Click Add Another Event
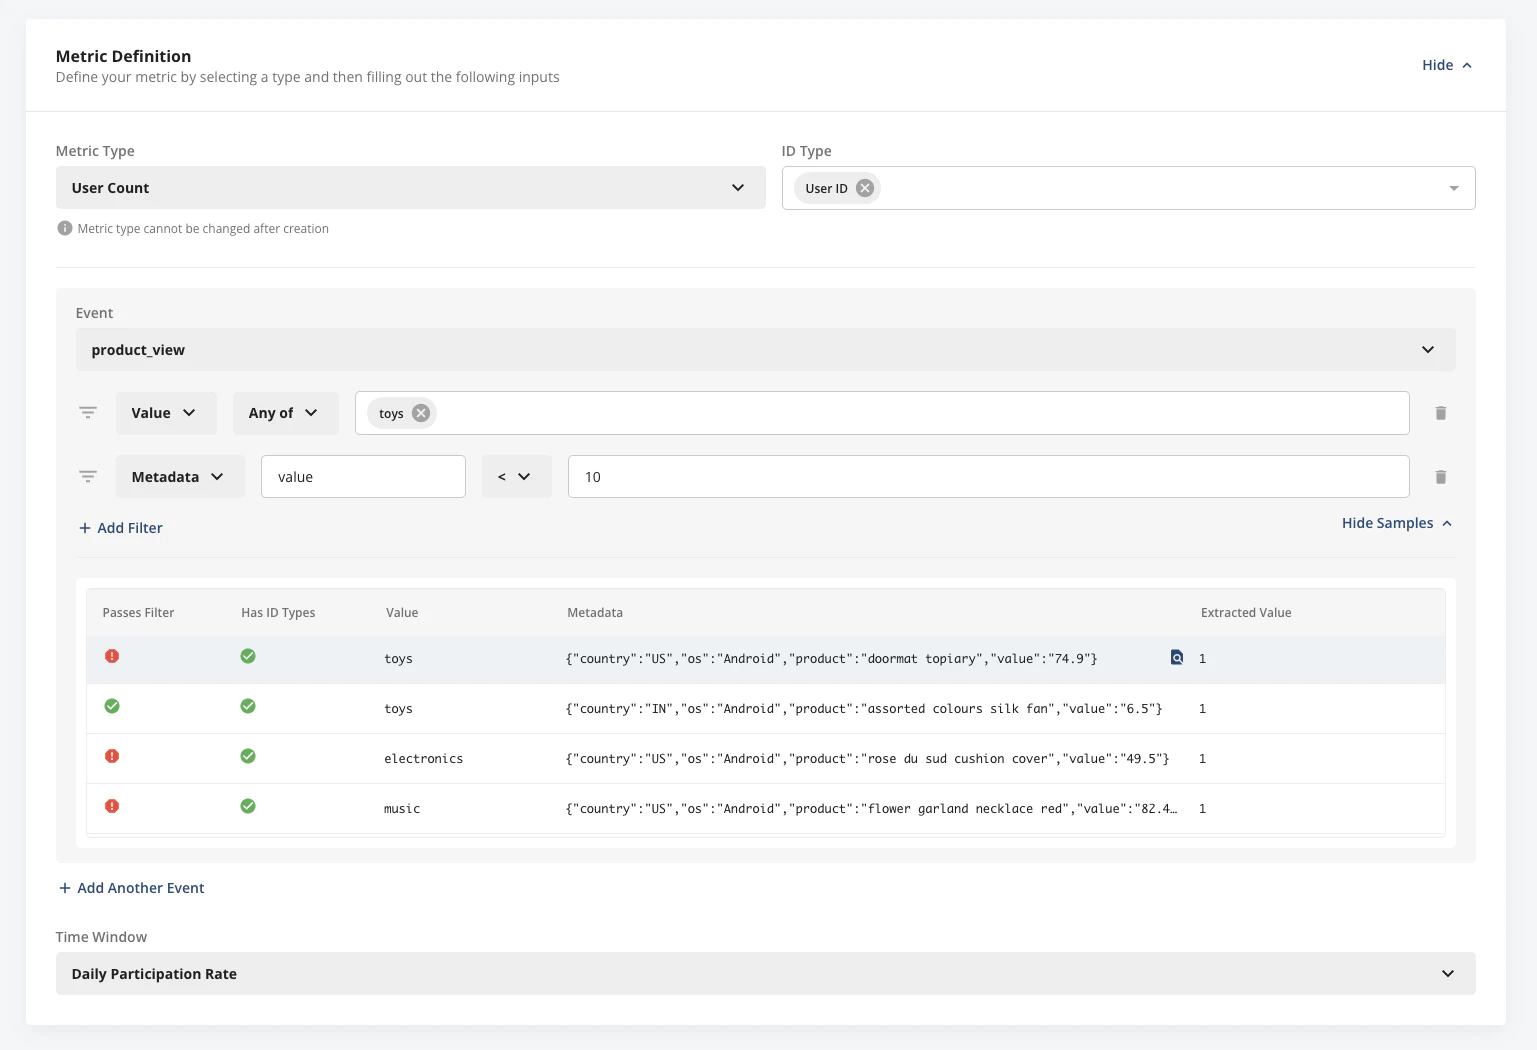 [131, 888]
